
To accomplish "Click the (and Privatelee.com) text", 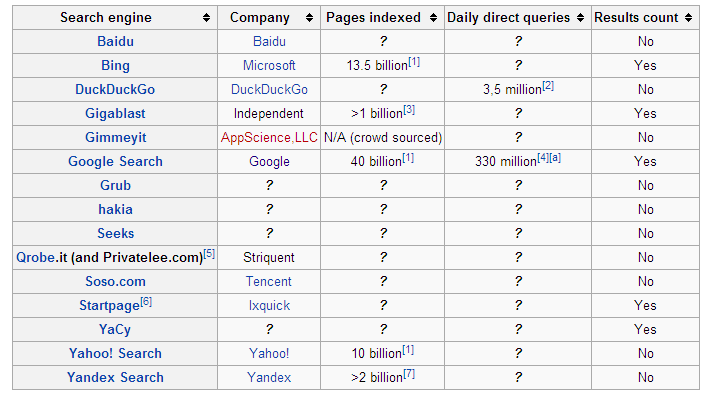I will click(137, 258).
